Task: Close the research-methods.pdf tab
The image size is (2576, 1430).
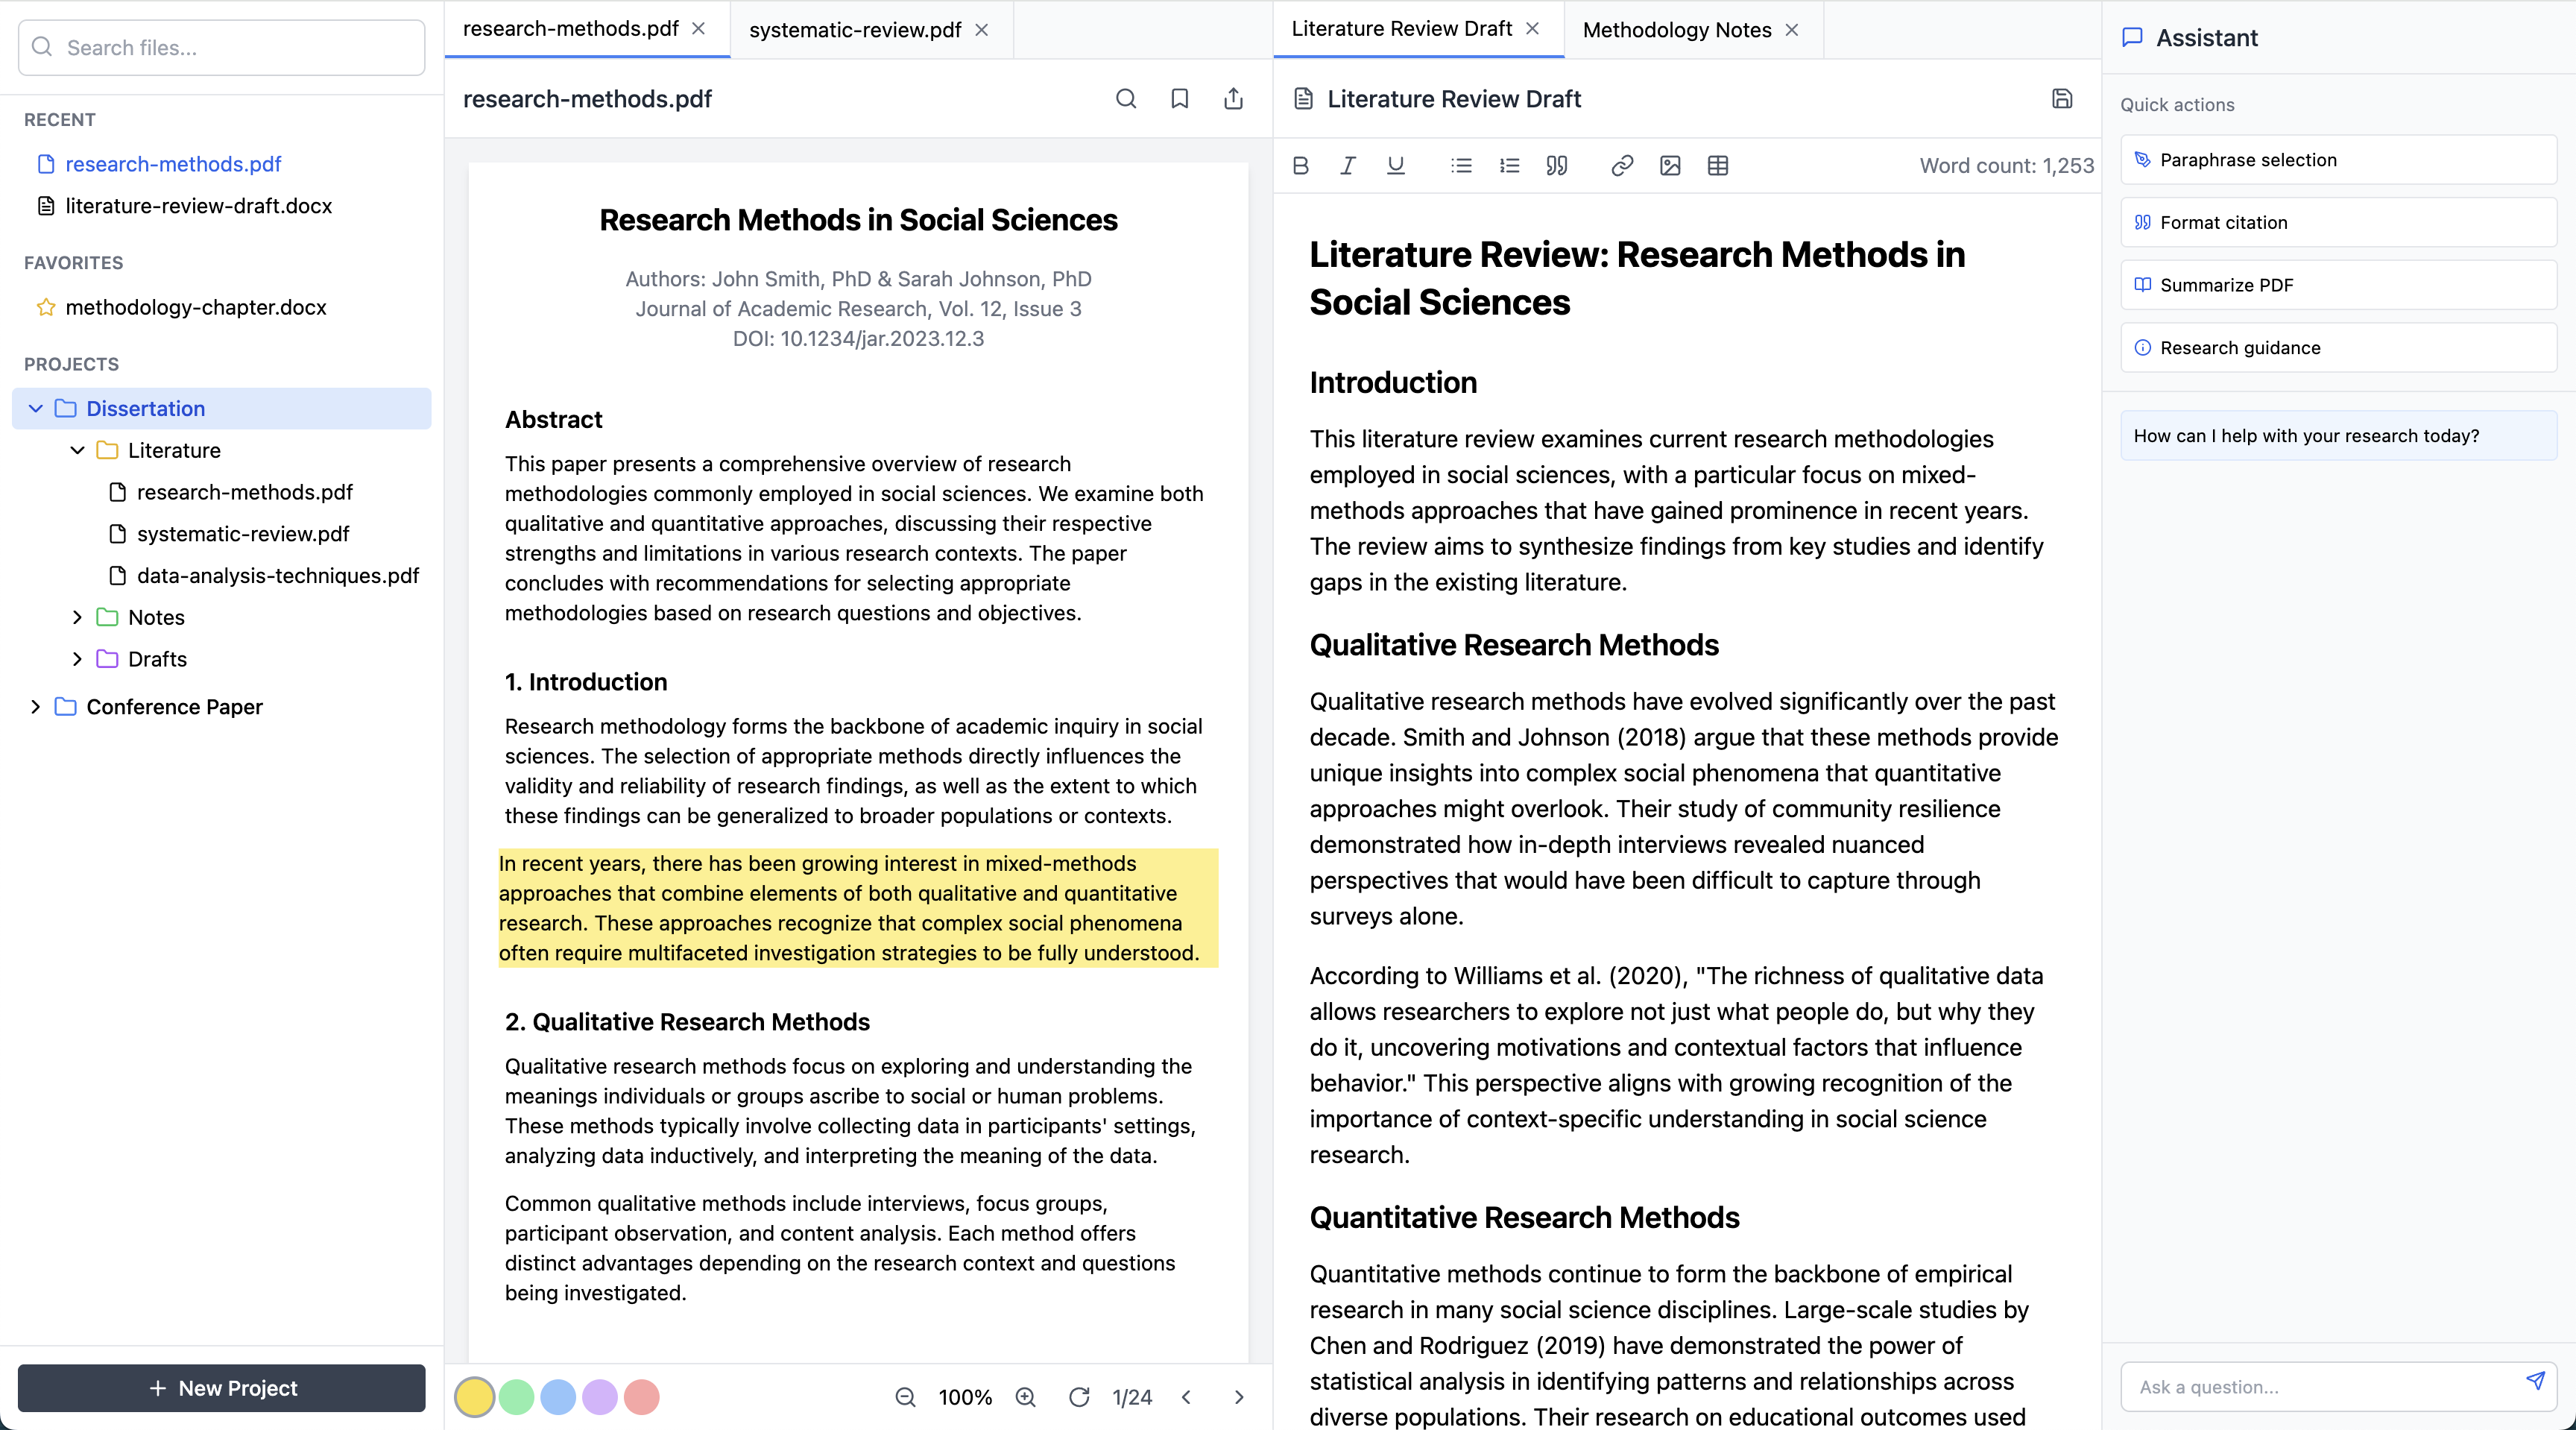Action: tap(699, 29)
